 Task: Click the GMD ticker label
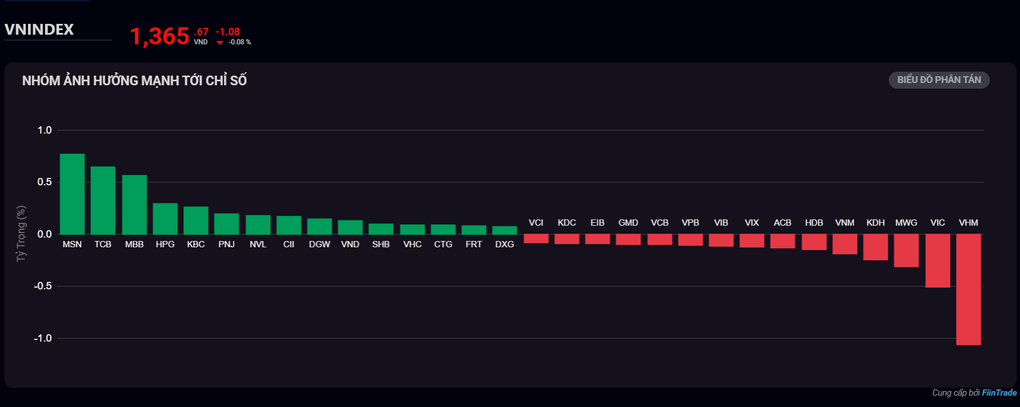[628, 222]
